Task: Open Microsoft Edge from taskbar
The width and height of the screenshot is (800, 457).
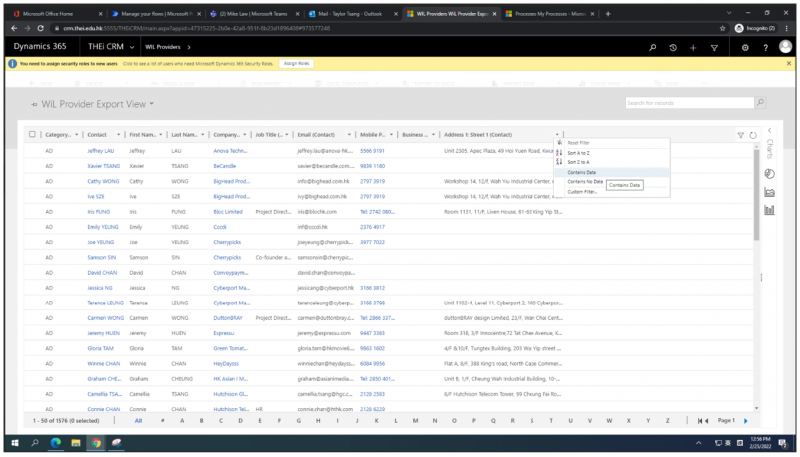Action: pyautogui.click(x=56, y=443)
